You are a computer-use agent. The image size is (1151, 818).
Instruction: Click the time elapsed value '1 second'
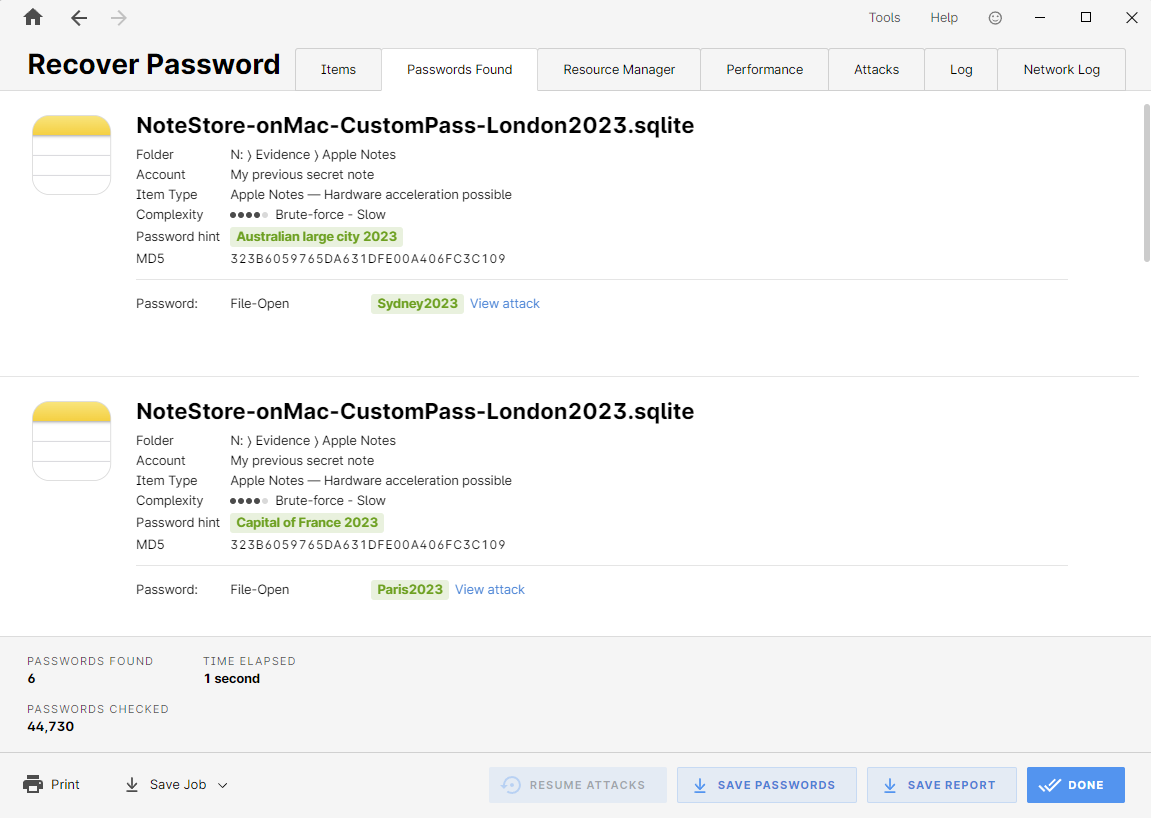pyautogui.click(x=232, y=678)
